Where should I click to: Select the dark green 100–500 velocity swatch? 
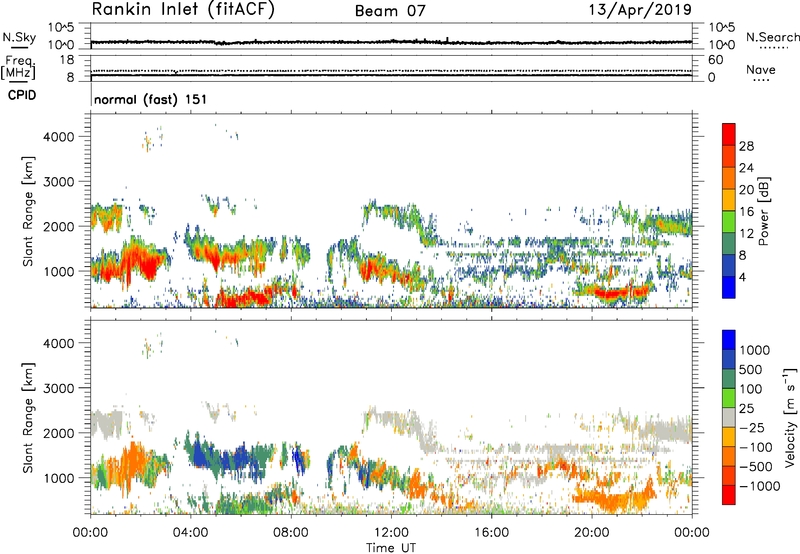729,379
